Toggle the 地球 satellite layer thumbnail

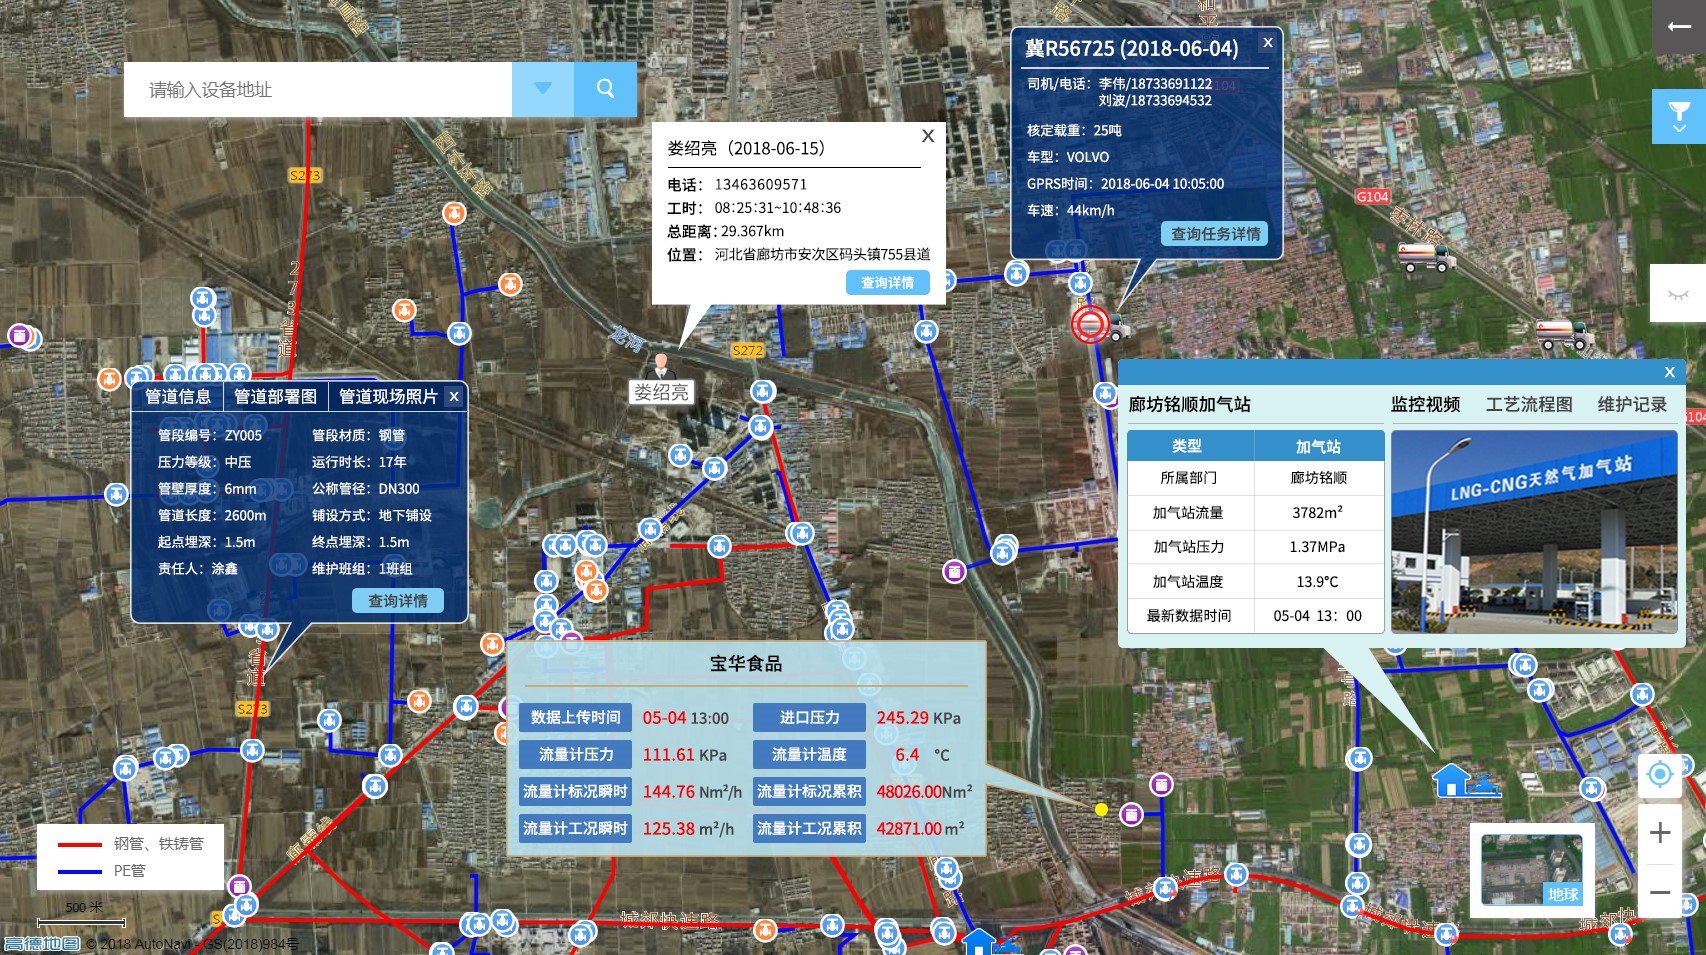tap(1531, 869)
